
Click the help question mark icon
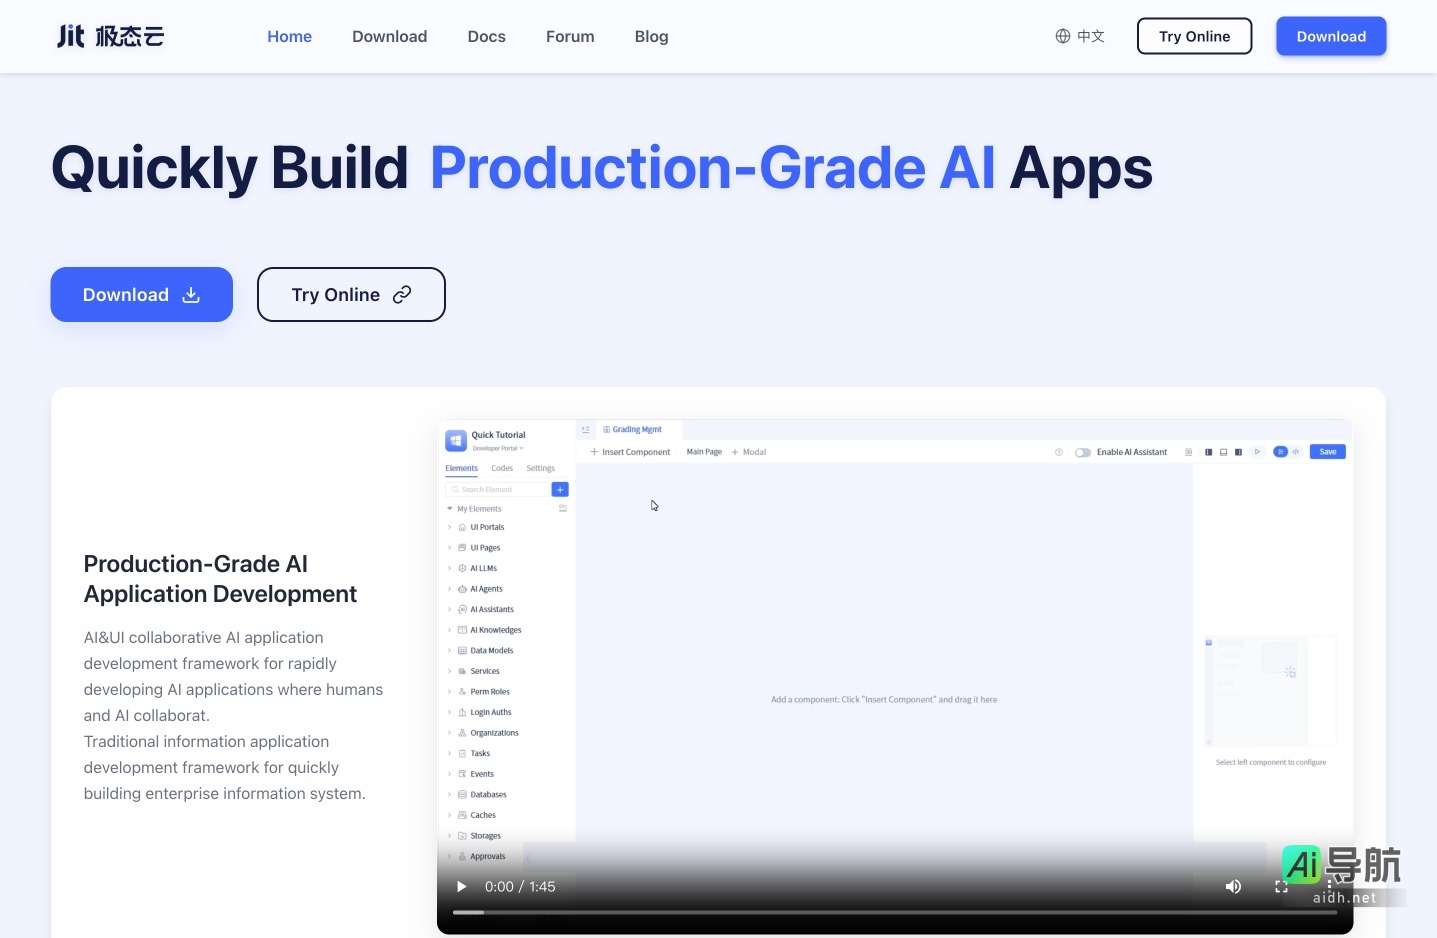click(x=1059, y=452)
